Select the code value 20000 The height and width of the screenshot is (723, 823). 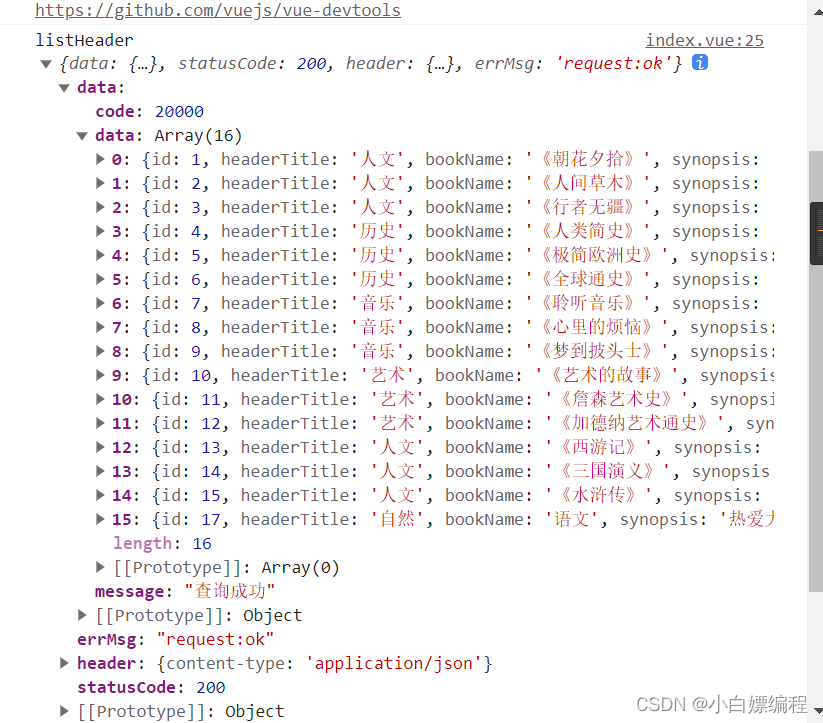click(179, 111)
